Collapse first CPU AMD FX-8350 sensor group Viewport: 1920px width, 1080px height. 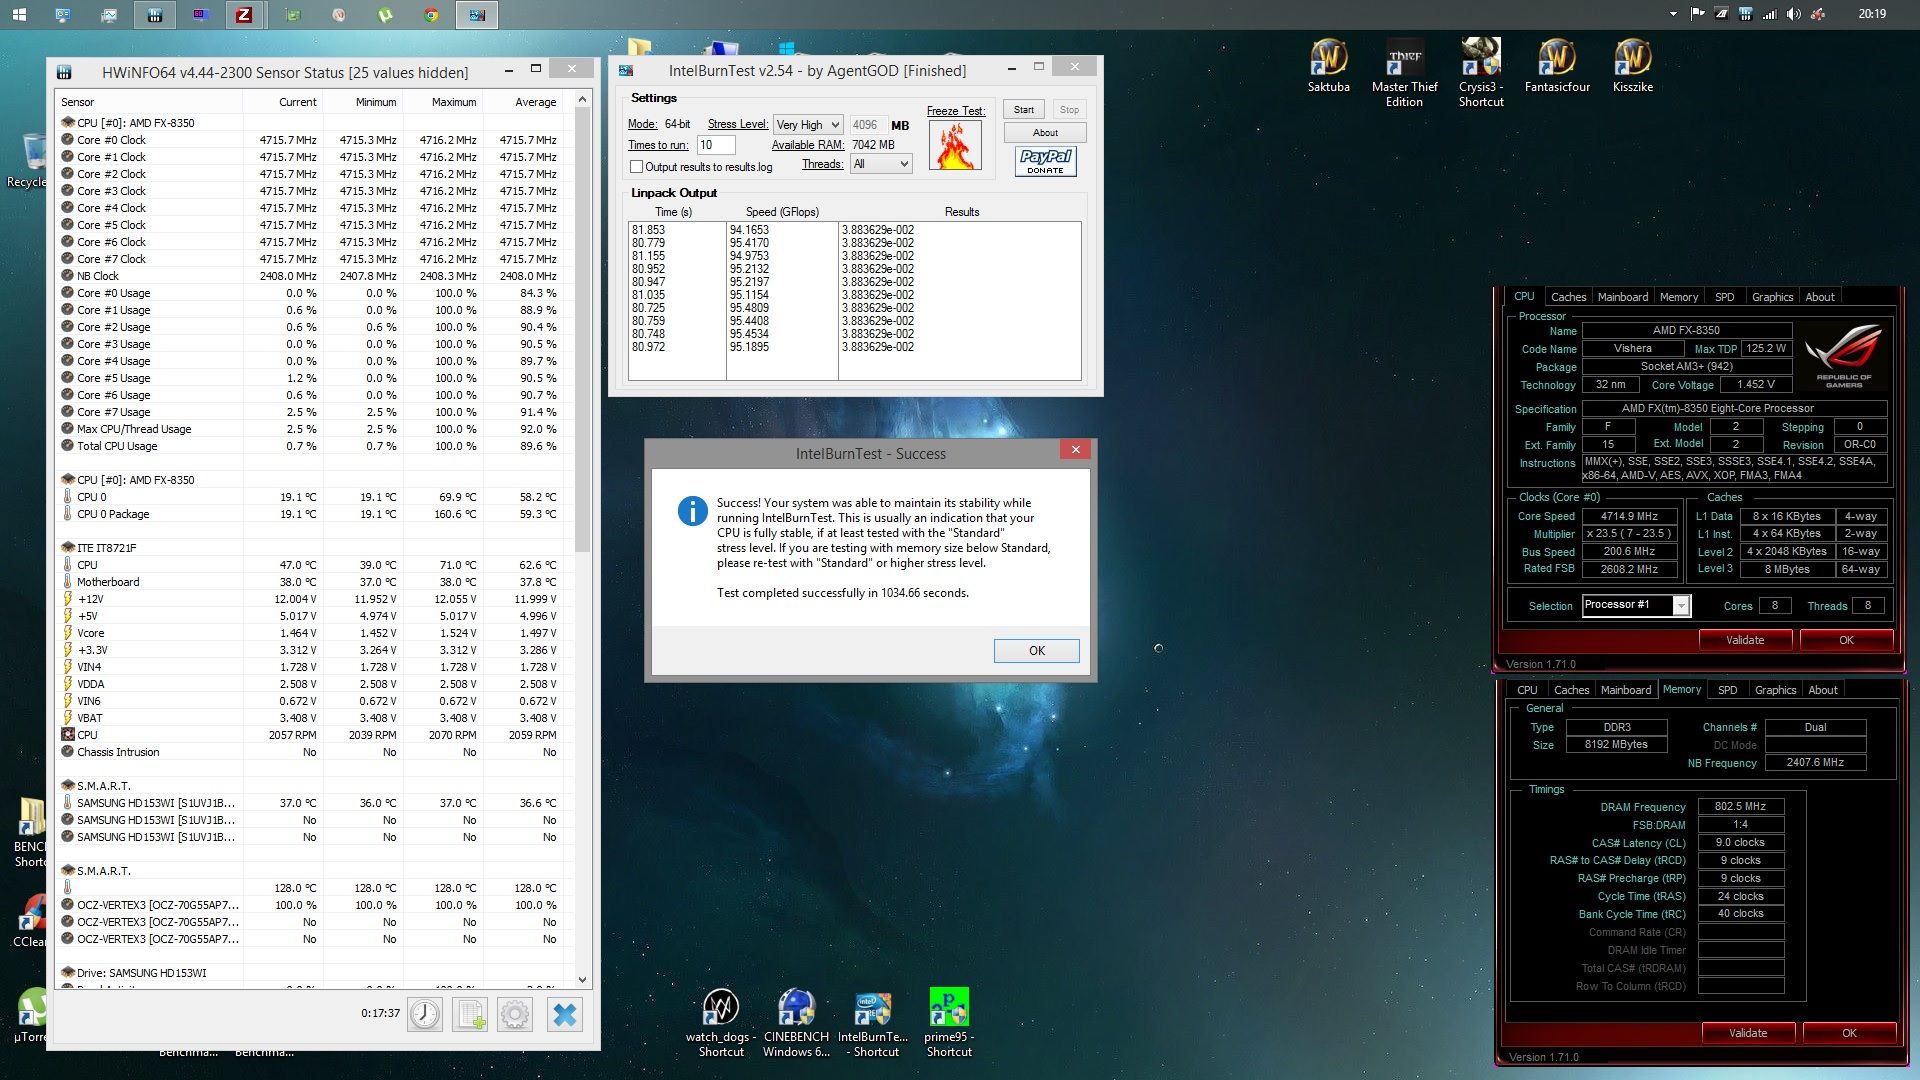[x=68, y=123]
